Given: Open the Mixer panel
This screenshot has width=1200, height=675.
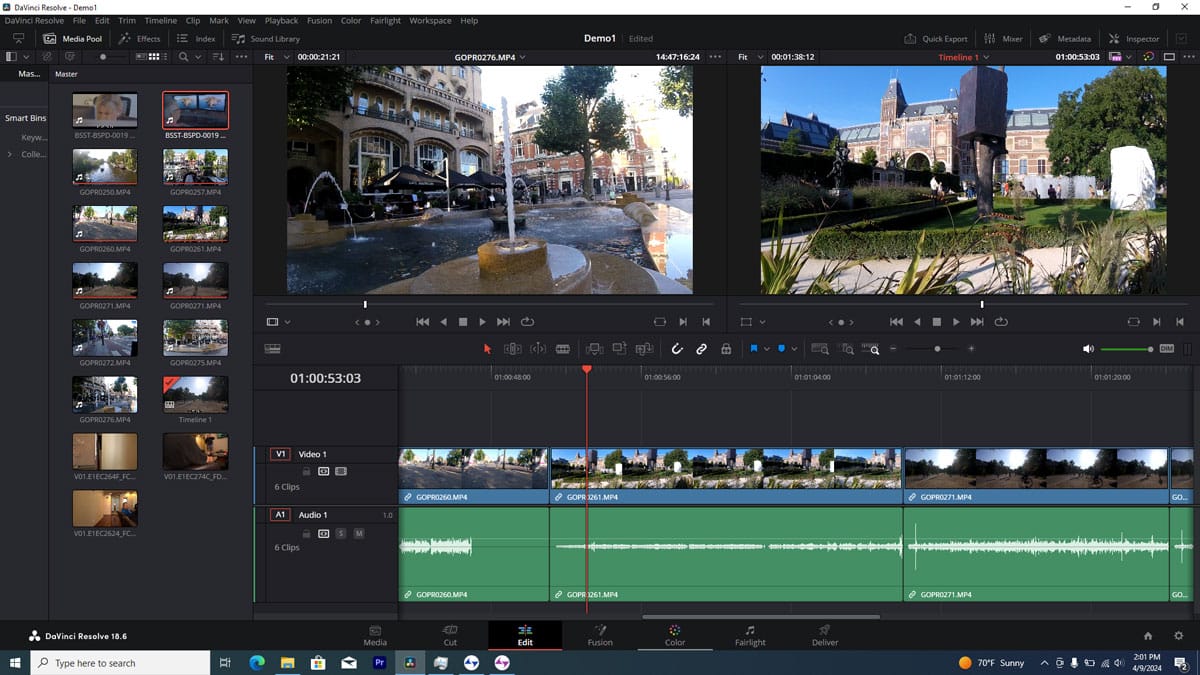Looking at the screenshot, I should (x=1003, y=38).
